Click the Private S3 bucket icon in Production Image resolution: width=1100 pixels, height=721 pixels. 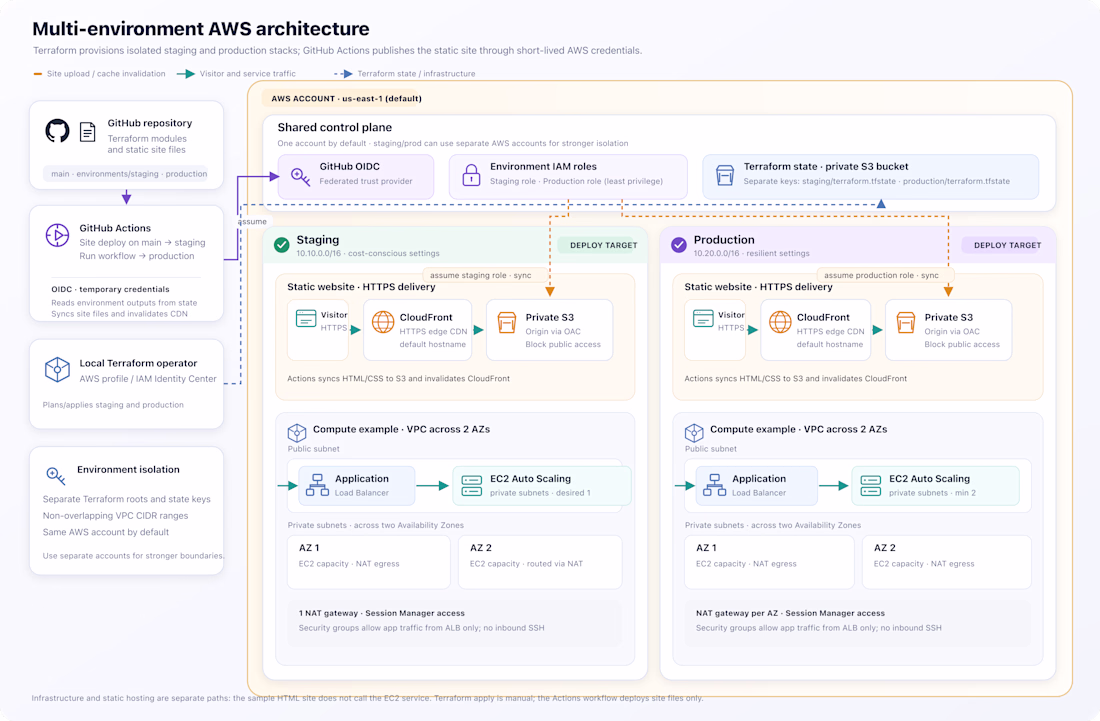coord(906,323)
